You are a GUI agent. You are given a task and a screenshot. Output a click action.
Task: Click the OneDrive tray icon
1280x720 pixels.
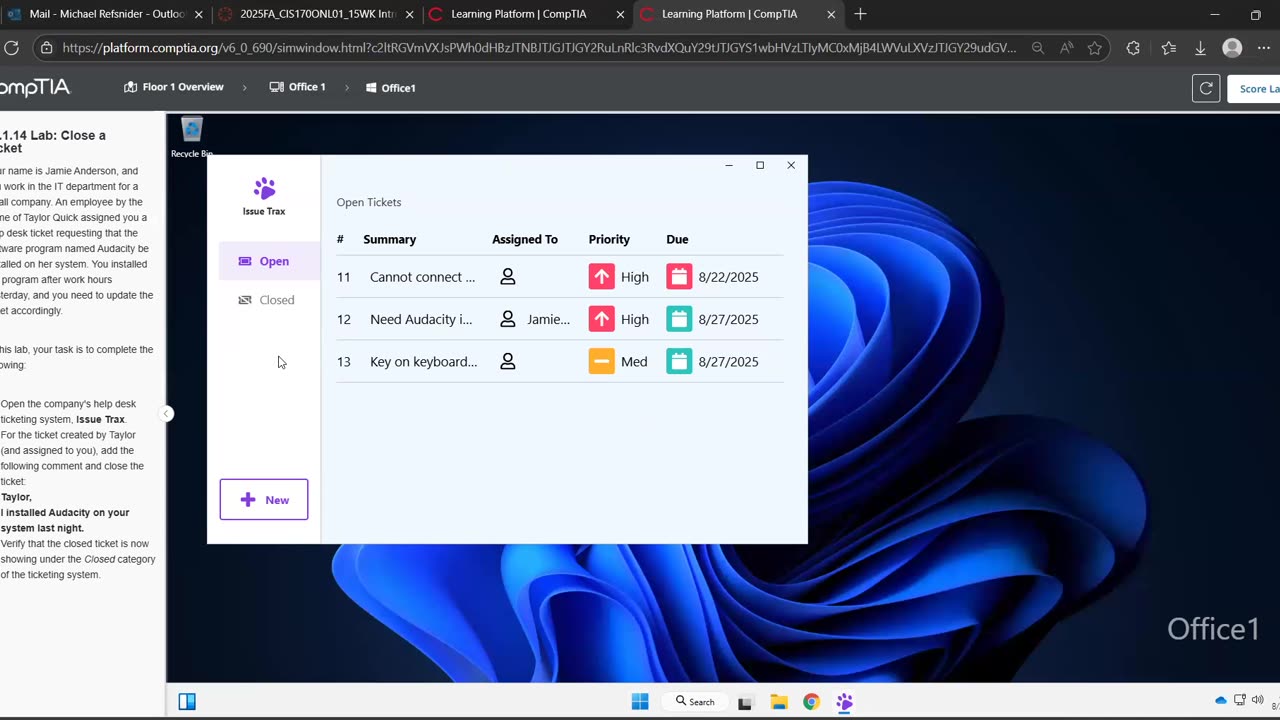tap(1221, 700)
